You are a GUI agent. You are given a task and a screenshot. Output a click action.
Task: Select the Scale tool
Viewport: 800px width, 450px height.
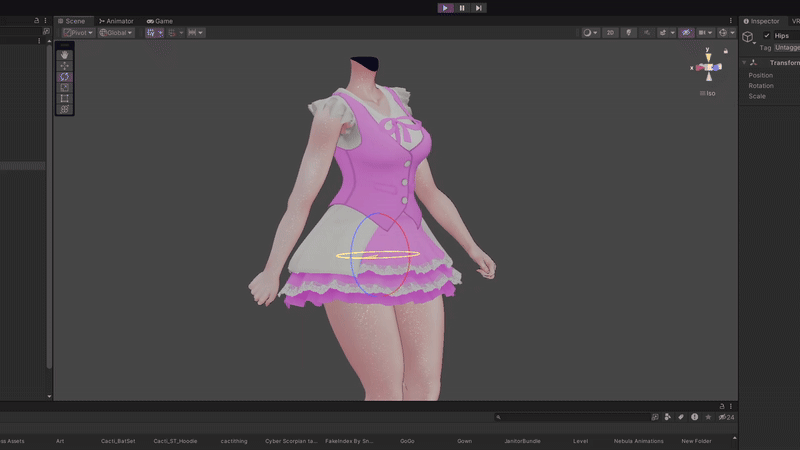click(65, 88)
